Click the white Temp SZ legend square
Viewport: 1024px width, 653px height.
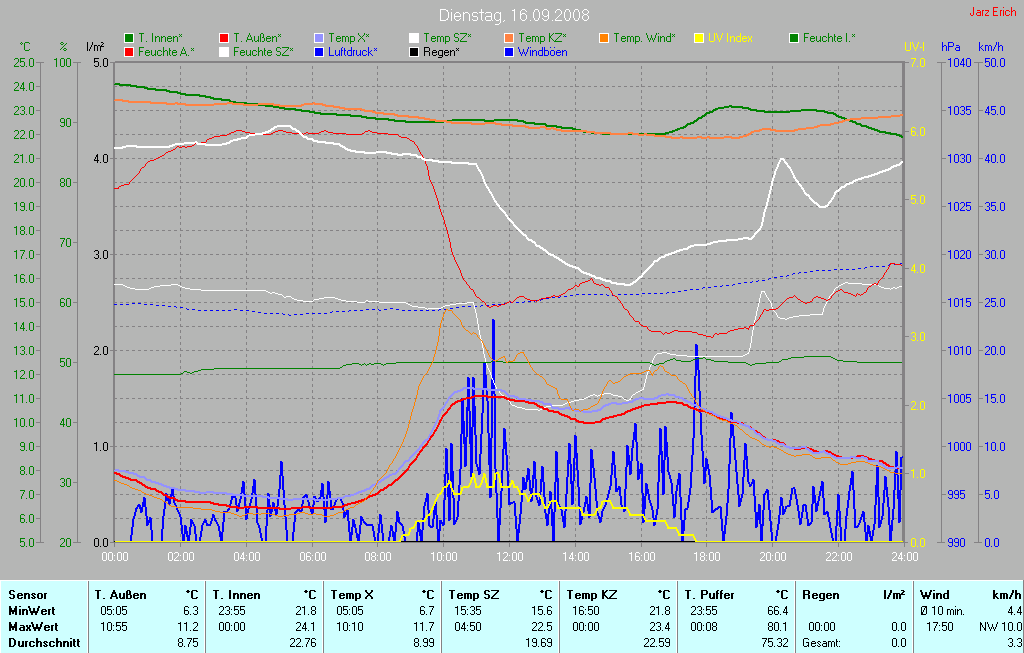pos(414,38)
